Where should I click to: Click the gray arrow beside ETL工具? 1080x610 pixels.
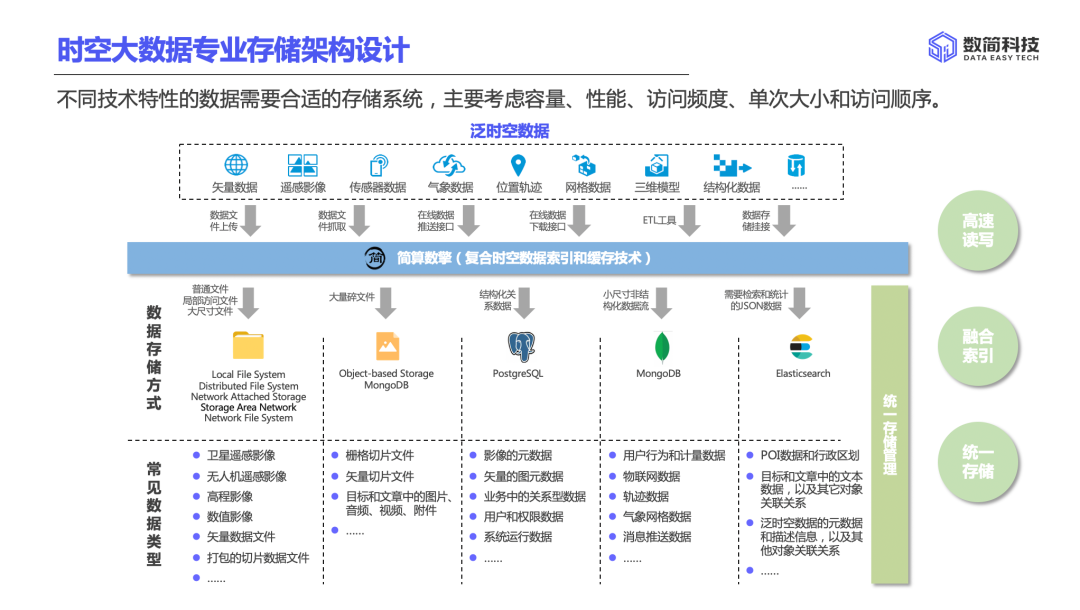(690, 220)
